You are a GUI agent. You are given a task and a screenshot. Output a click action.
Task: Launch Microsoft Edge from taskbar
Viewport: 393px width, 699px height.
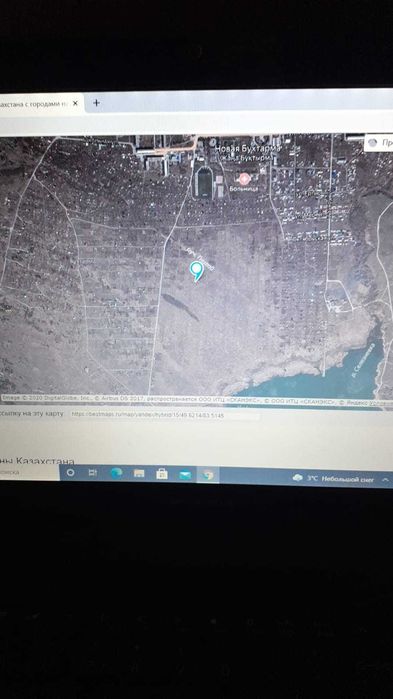tap(116, 473)
